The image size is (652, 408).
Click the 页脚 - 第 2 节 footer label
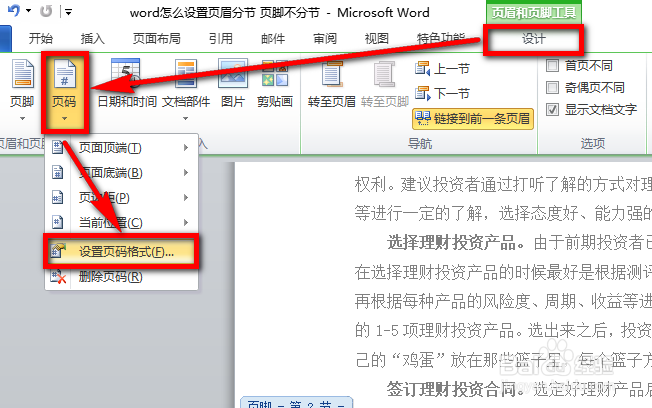pyautogui.click(x=296, y=403)
